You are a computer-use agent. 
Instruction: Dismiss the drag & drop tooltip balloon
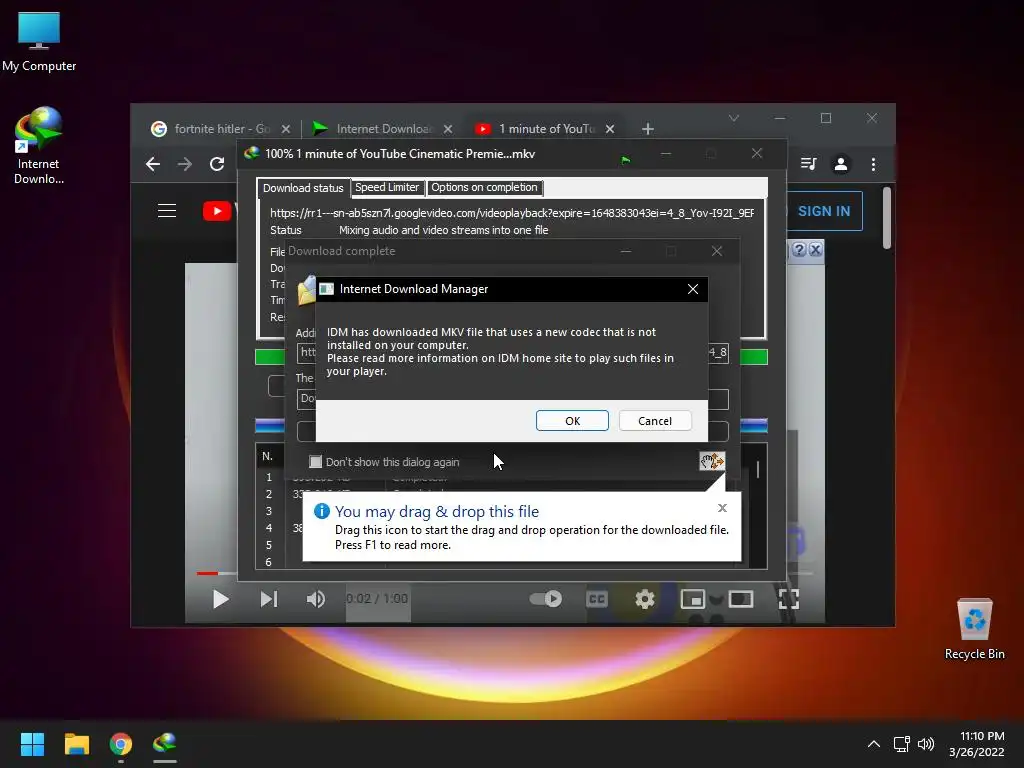coord(722,507)
